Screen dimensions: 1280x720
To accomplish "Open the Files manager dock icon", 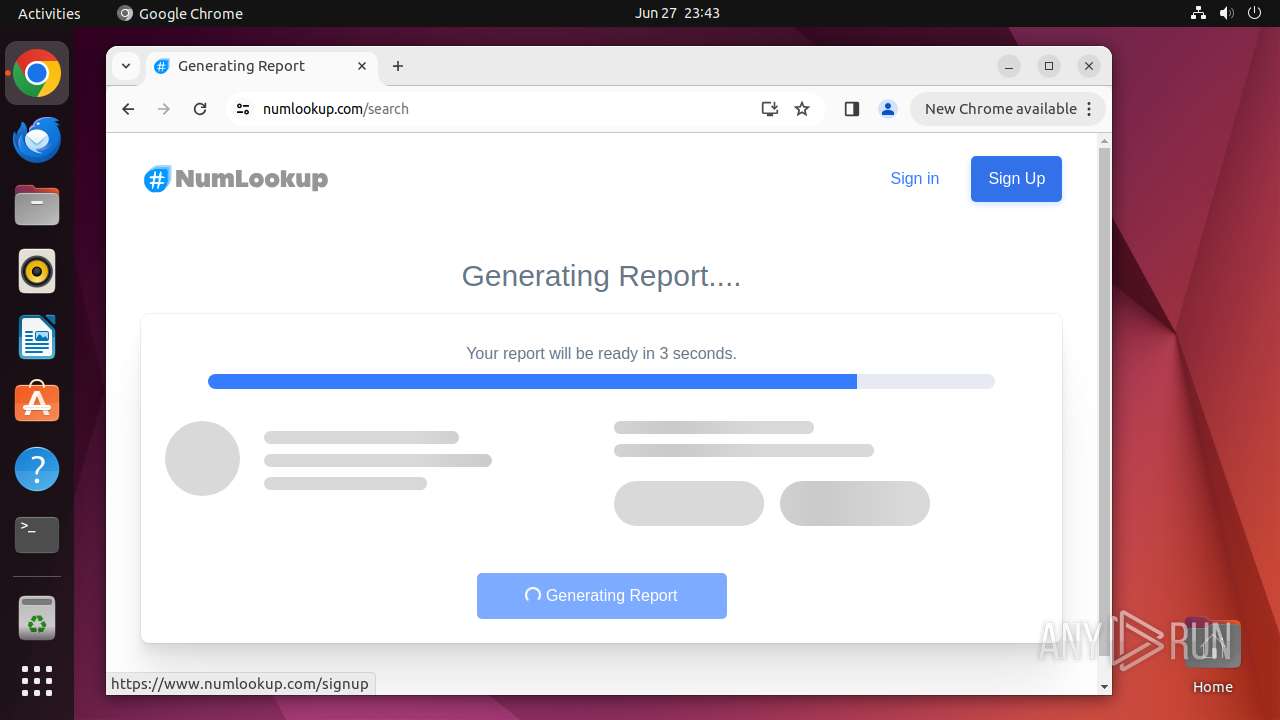I will [37, 206].
